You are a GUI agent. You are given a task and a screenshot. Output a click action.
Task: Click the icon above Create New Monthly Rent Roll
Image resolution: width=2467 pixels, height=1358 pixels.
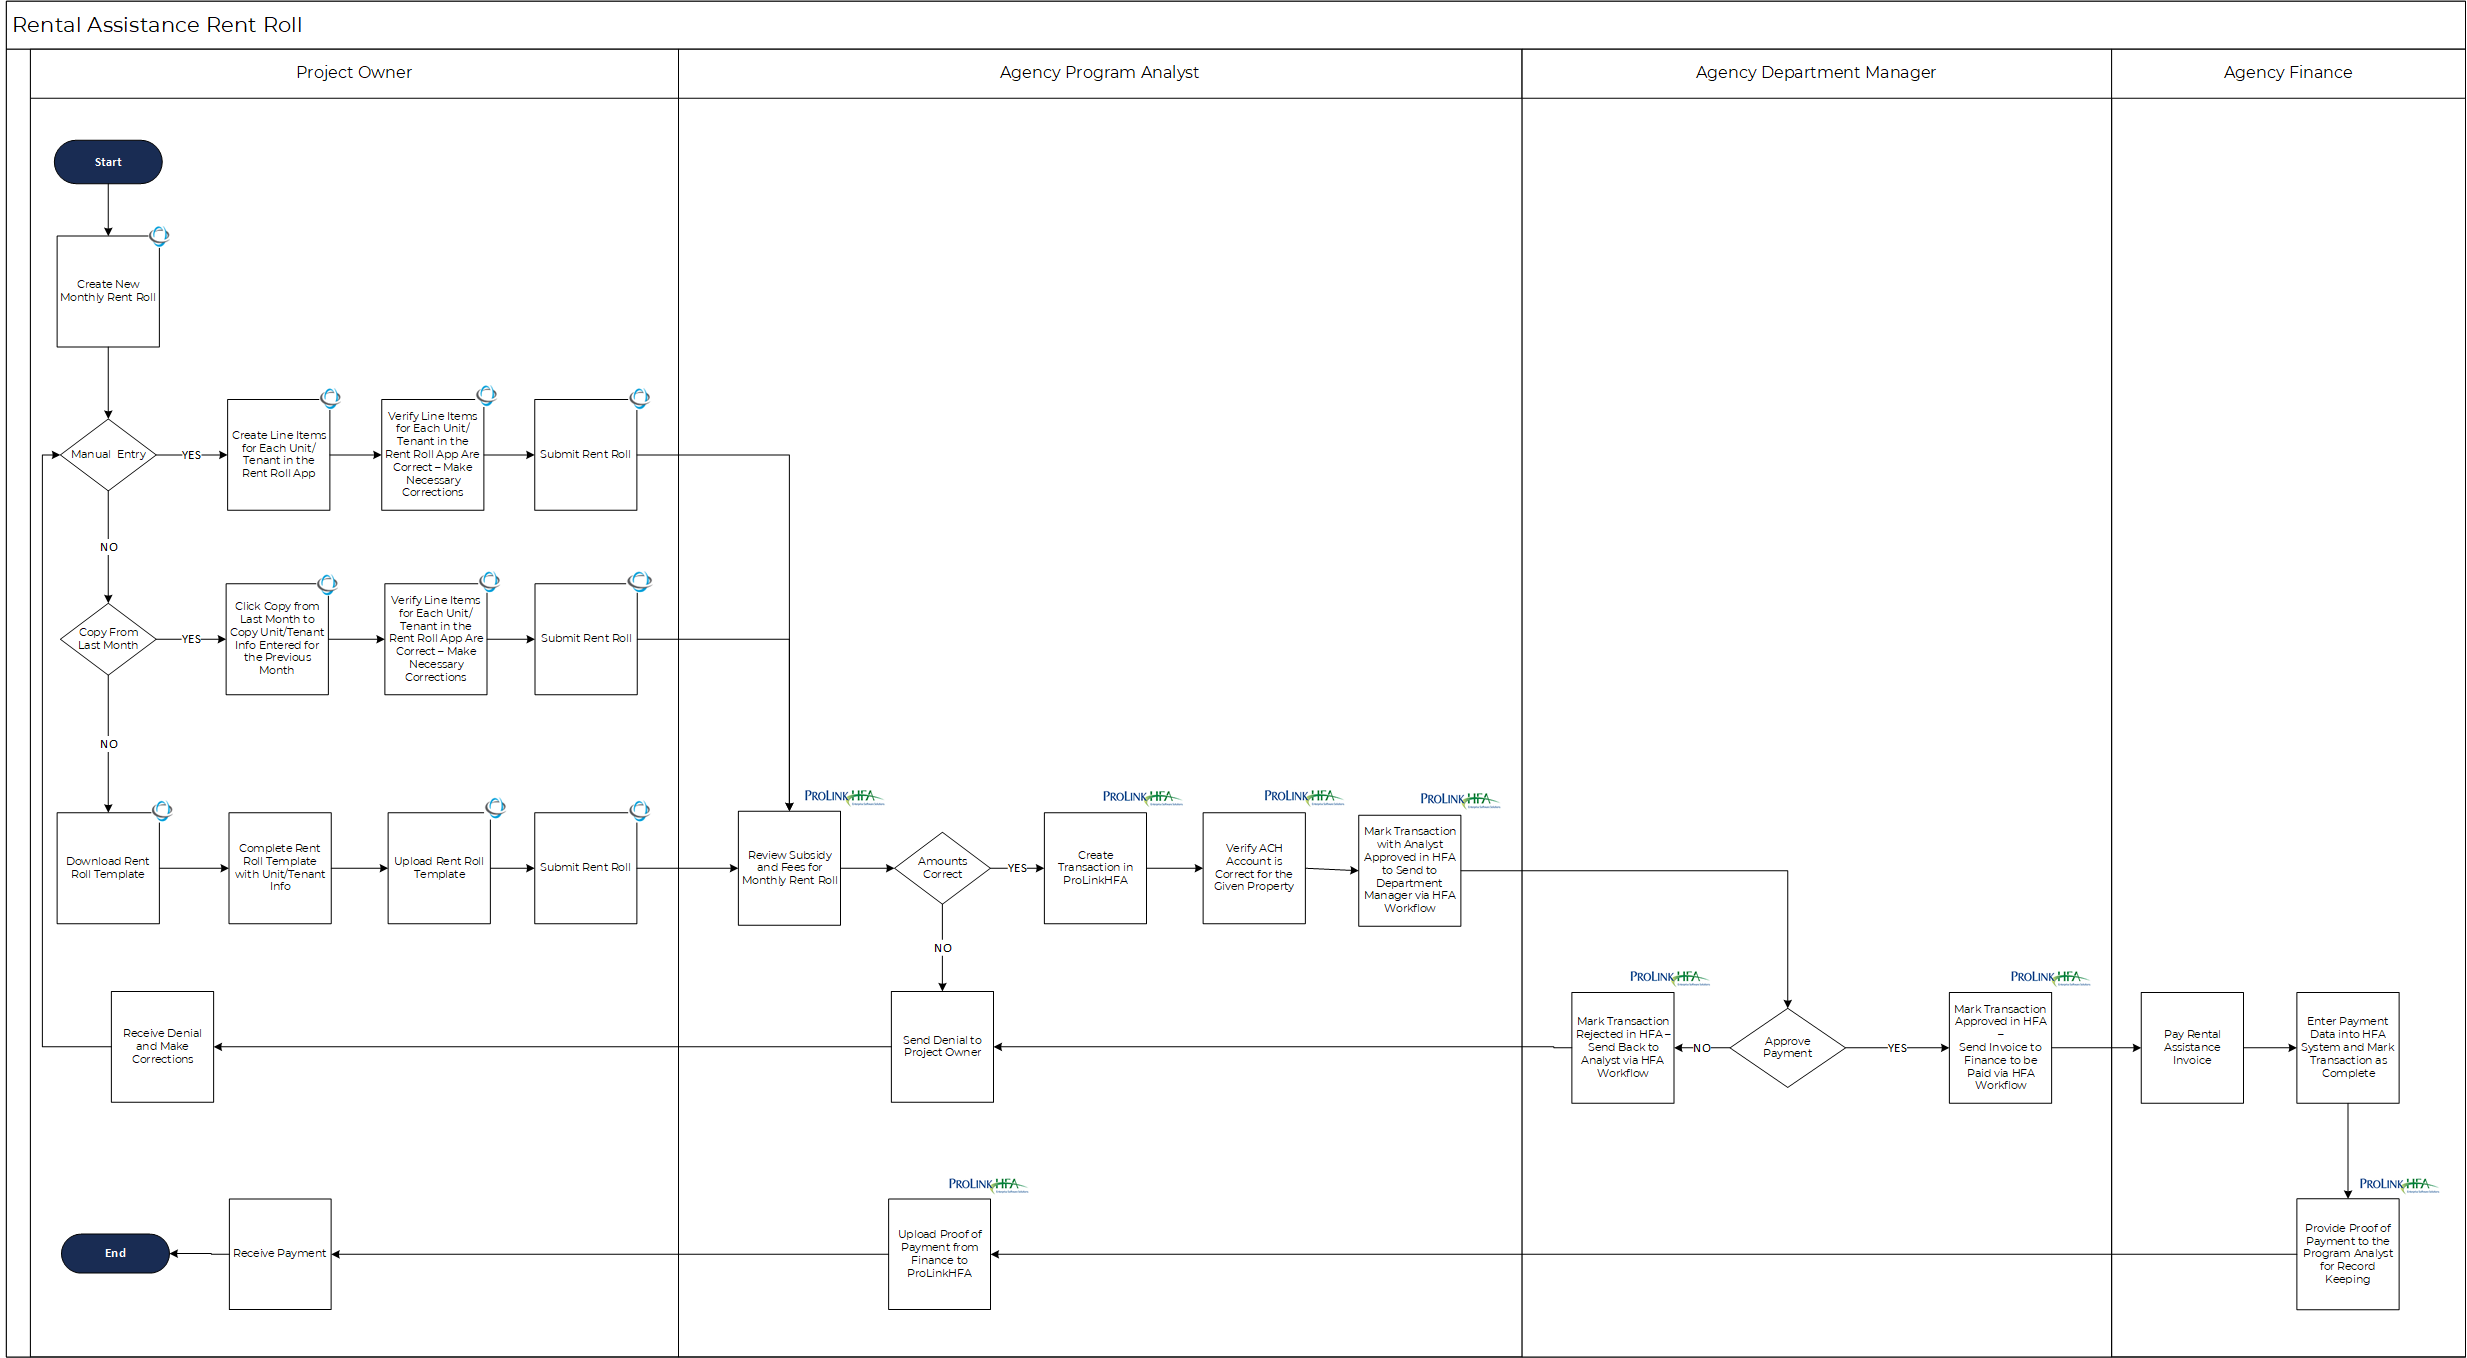click(159, 236)
